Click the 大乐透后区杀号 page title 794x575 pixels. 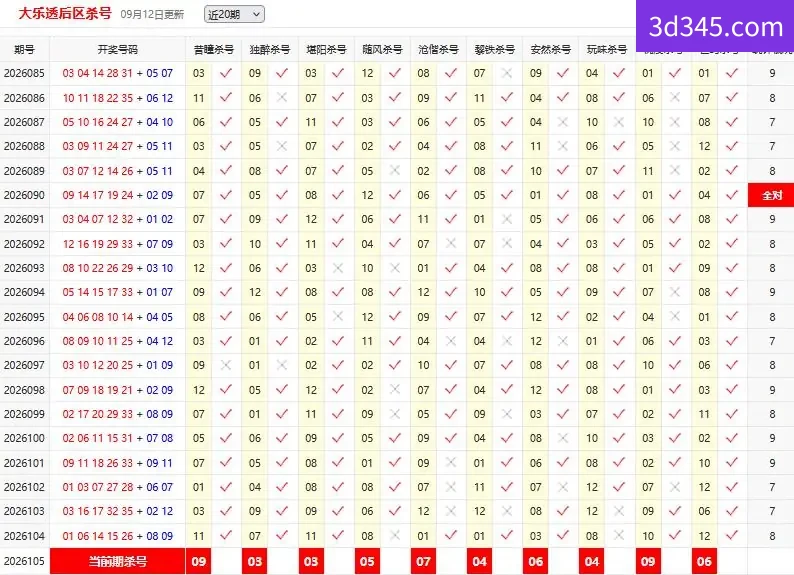[65, 13]
